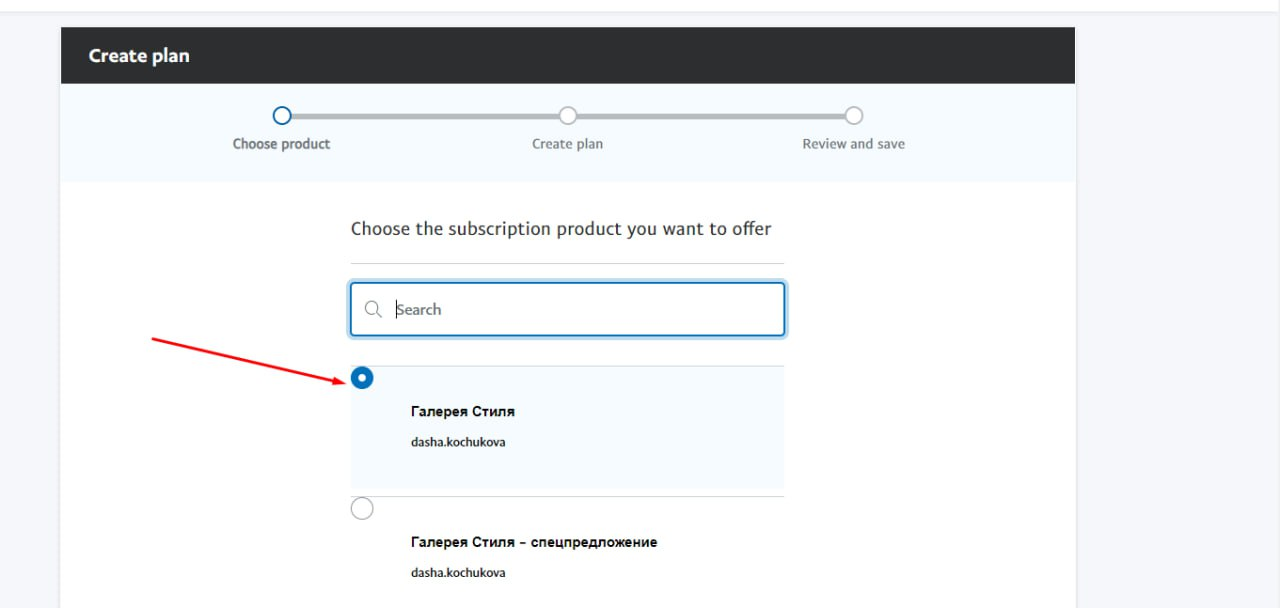The image size is (1280, 608).
Task: Select the Галерея Стиля – спецпредложение radio button
Action: pos(362,509)
